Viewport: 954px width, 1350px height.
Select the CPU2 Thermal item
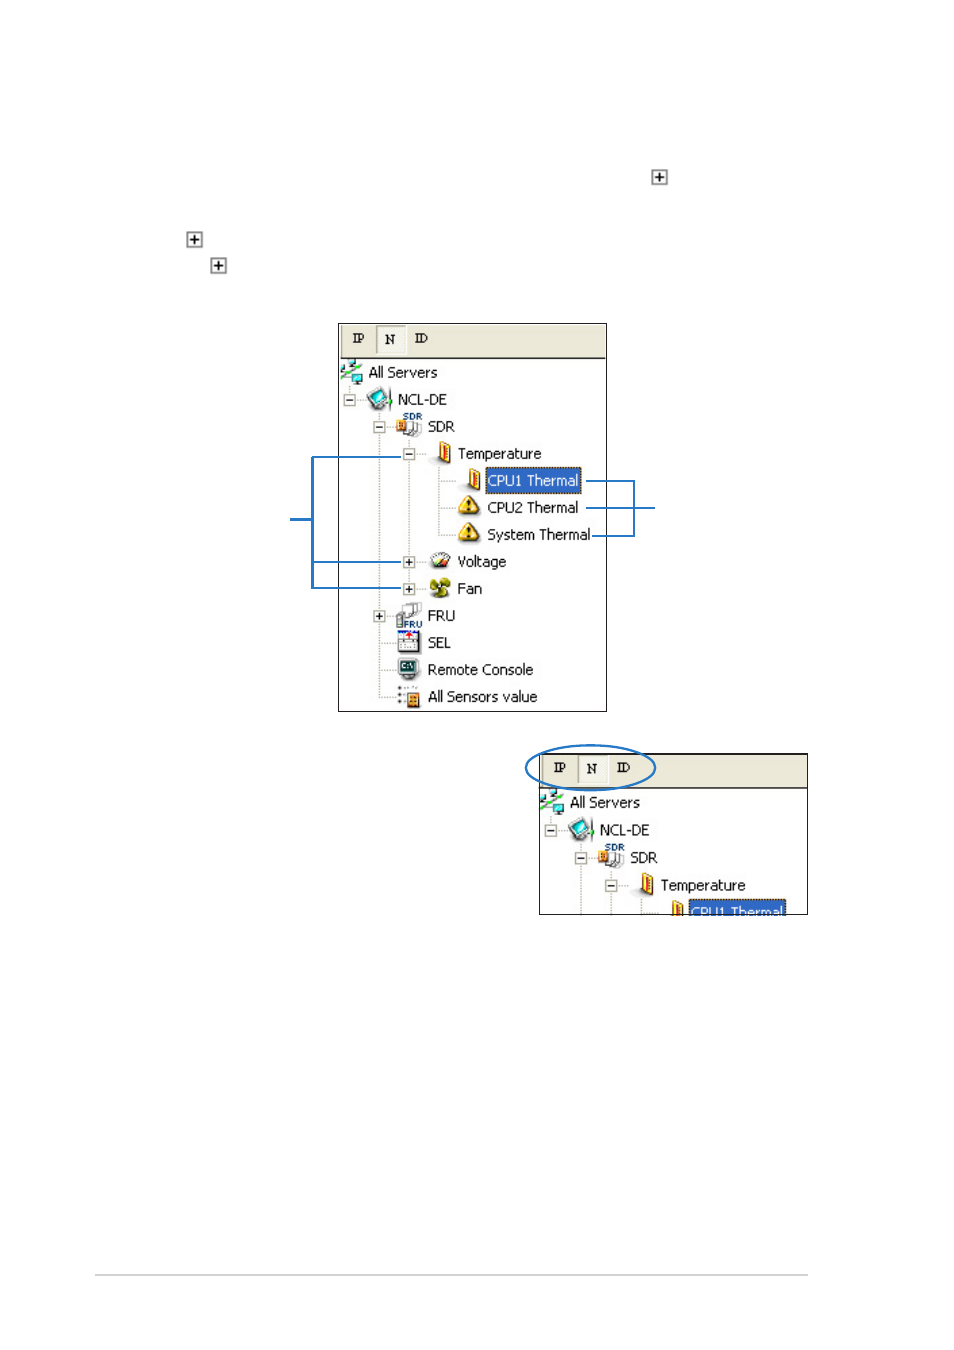tap(533, 507)
